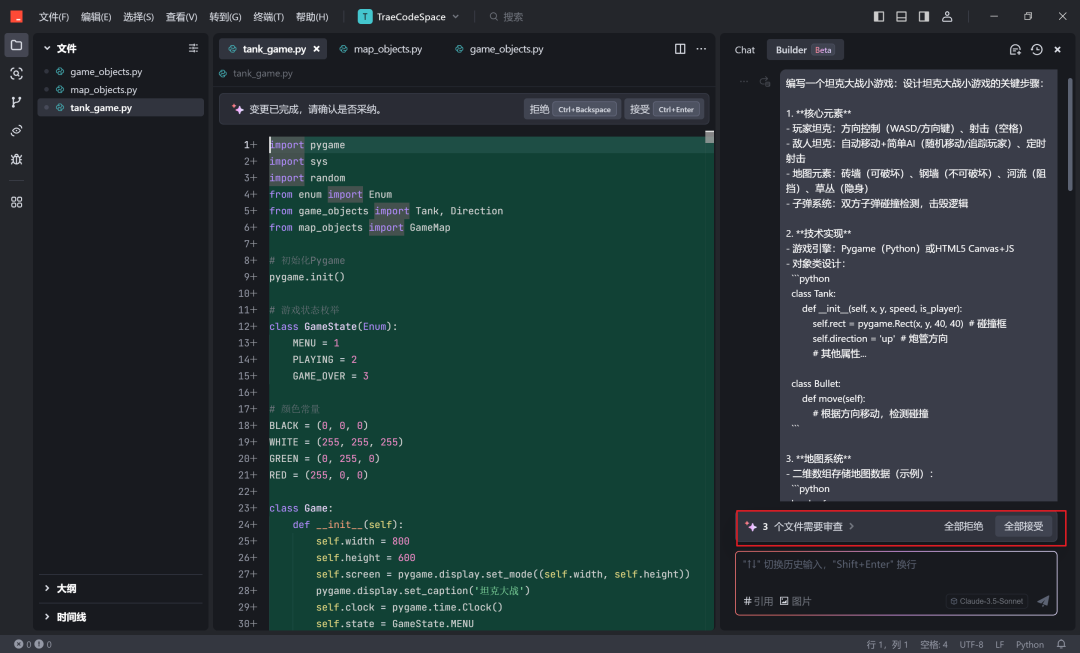The image size is (1080, 653).
Task: Open the remote explorer sidebar icon
Action: pyautogui.click(x=17, y=131)
